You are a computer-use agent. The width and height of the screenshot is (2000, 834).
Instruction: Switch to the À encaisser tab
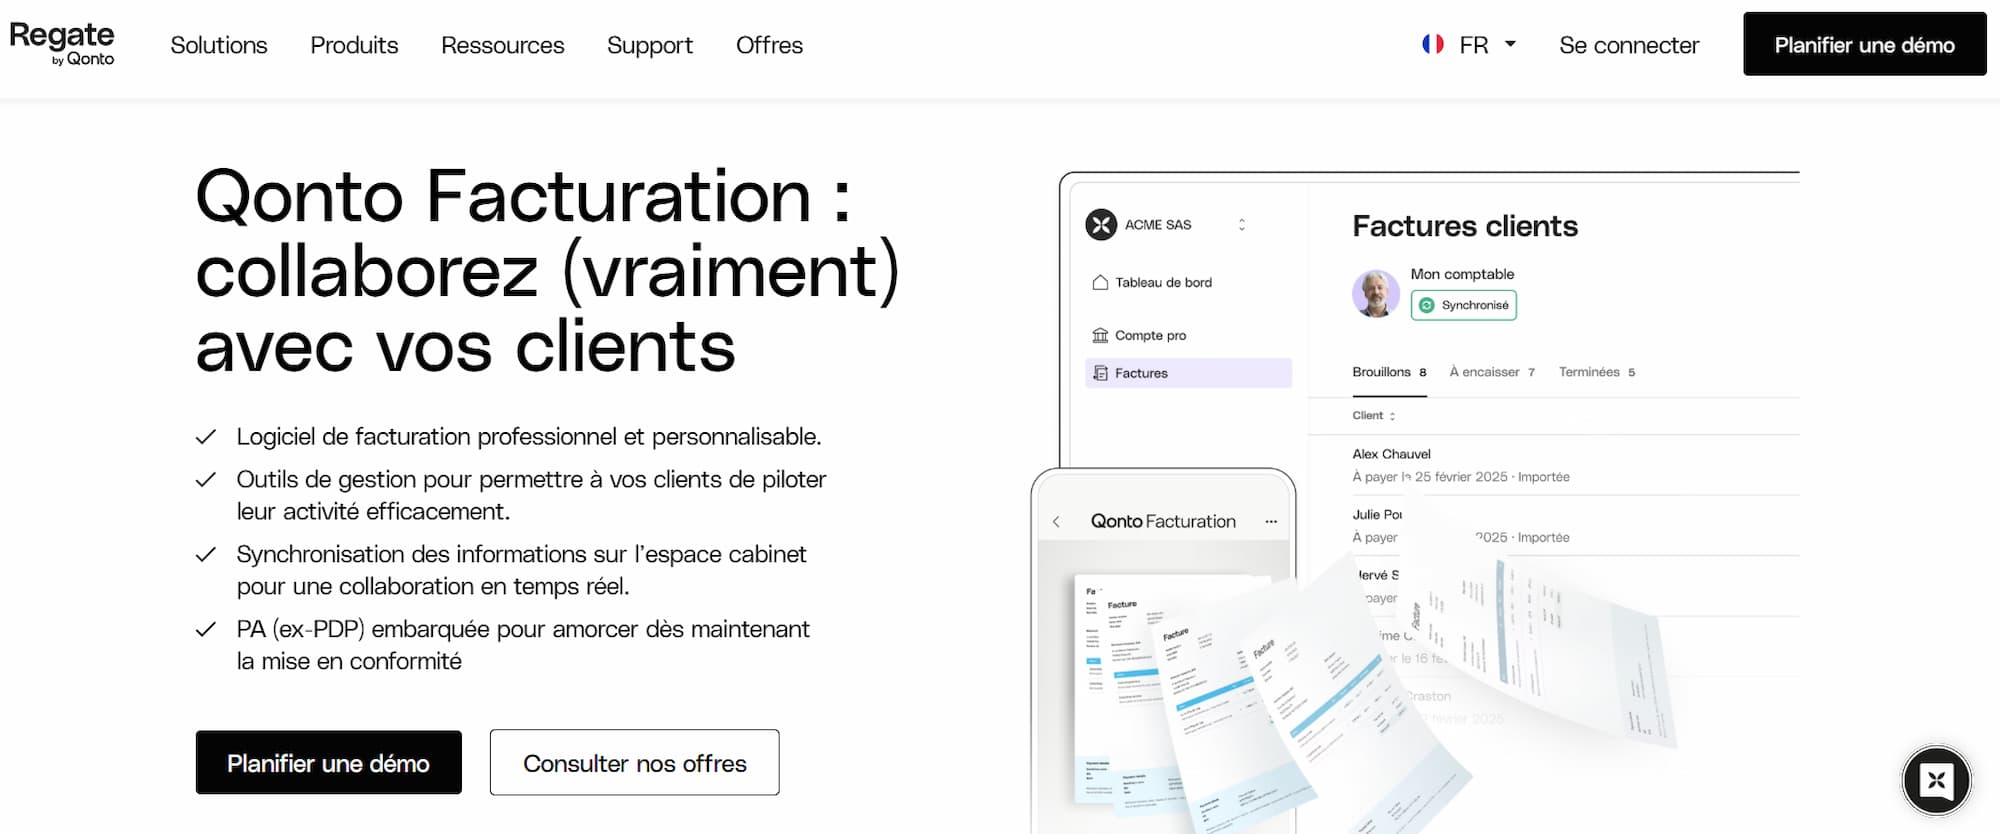[x=1491, y=372]
